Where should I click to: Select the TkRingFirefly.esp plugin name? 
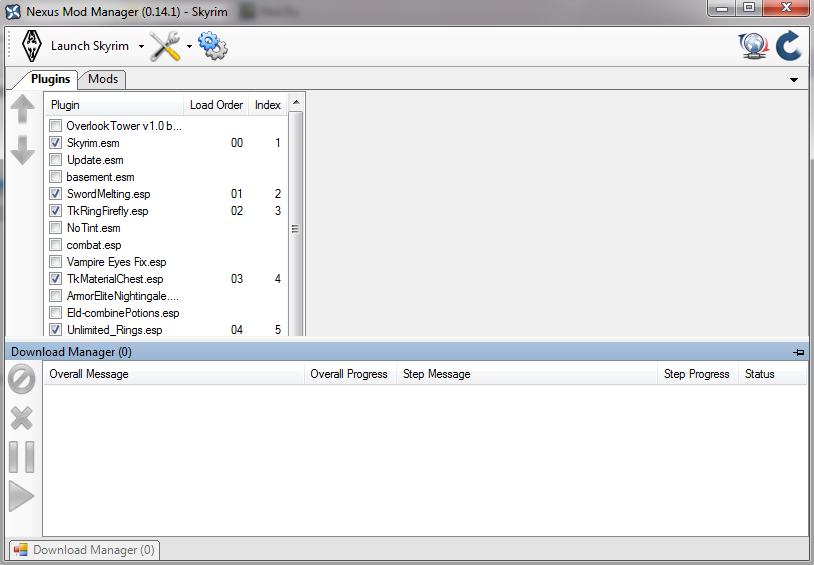pos(107,211)
